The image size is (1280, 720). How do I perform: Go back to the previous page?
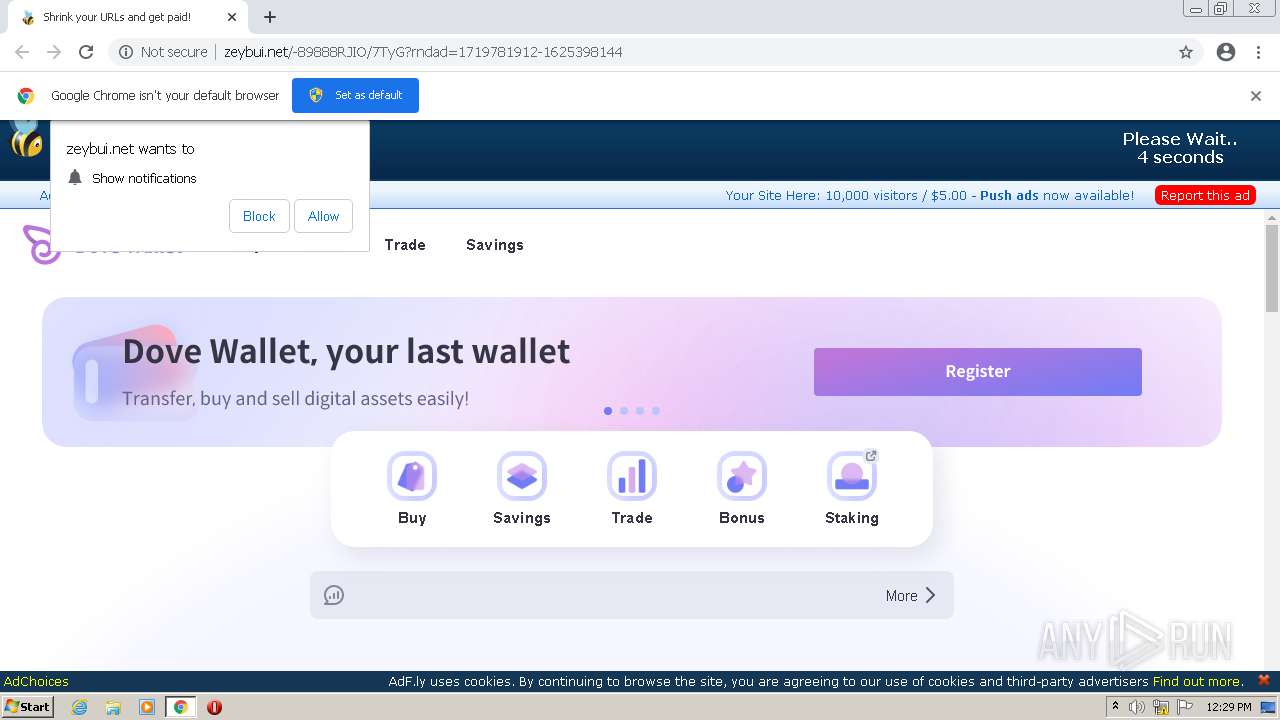coord(22,52)
